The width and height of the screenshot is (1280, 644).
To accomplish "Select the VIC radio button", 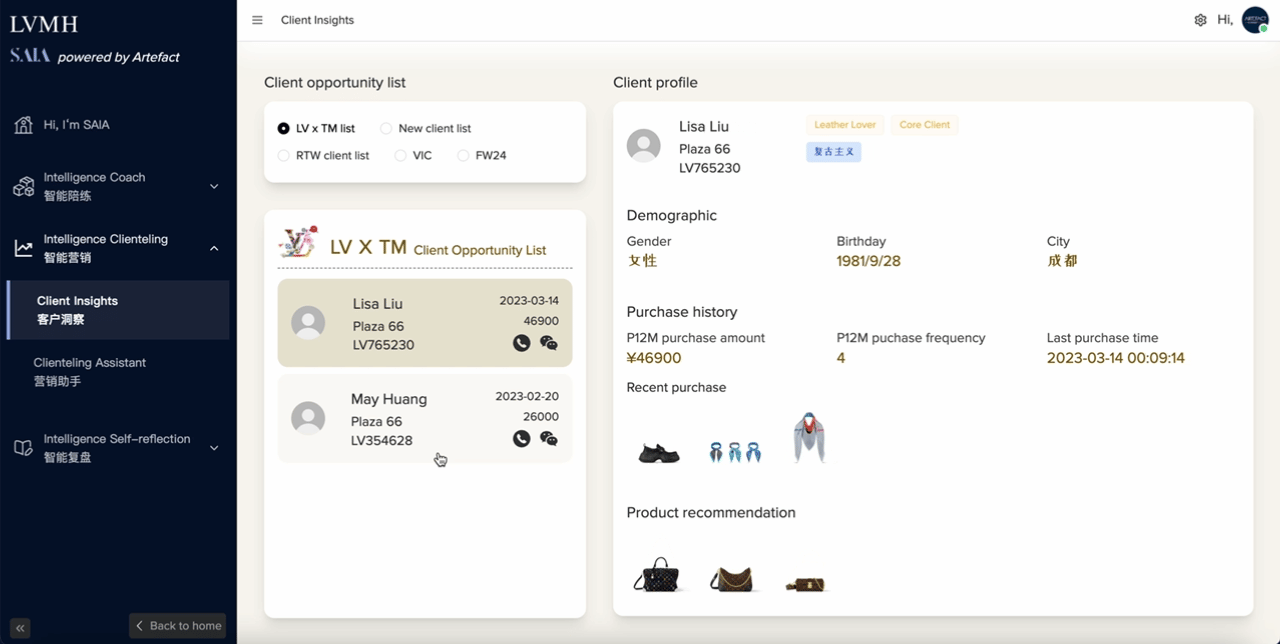I will click(x=400, y=155).
